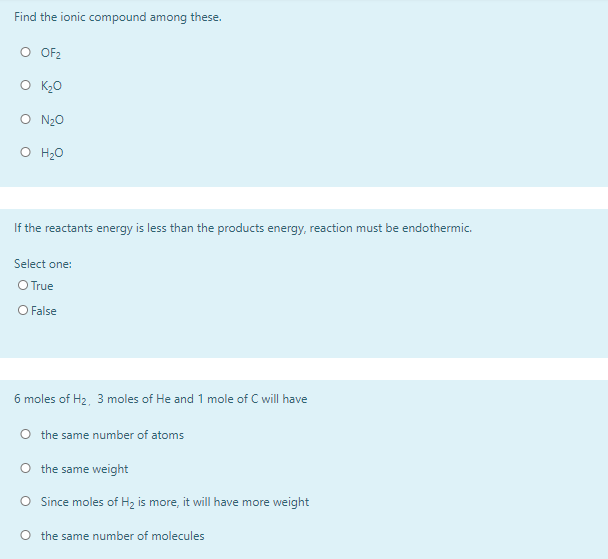Click the N2O answer label text
This screenshot has width=608, height=559.
[52, 120]
